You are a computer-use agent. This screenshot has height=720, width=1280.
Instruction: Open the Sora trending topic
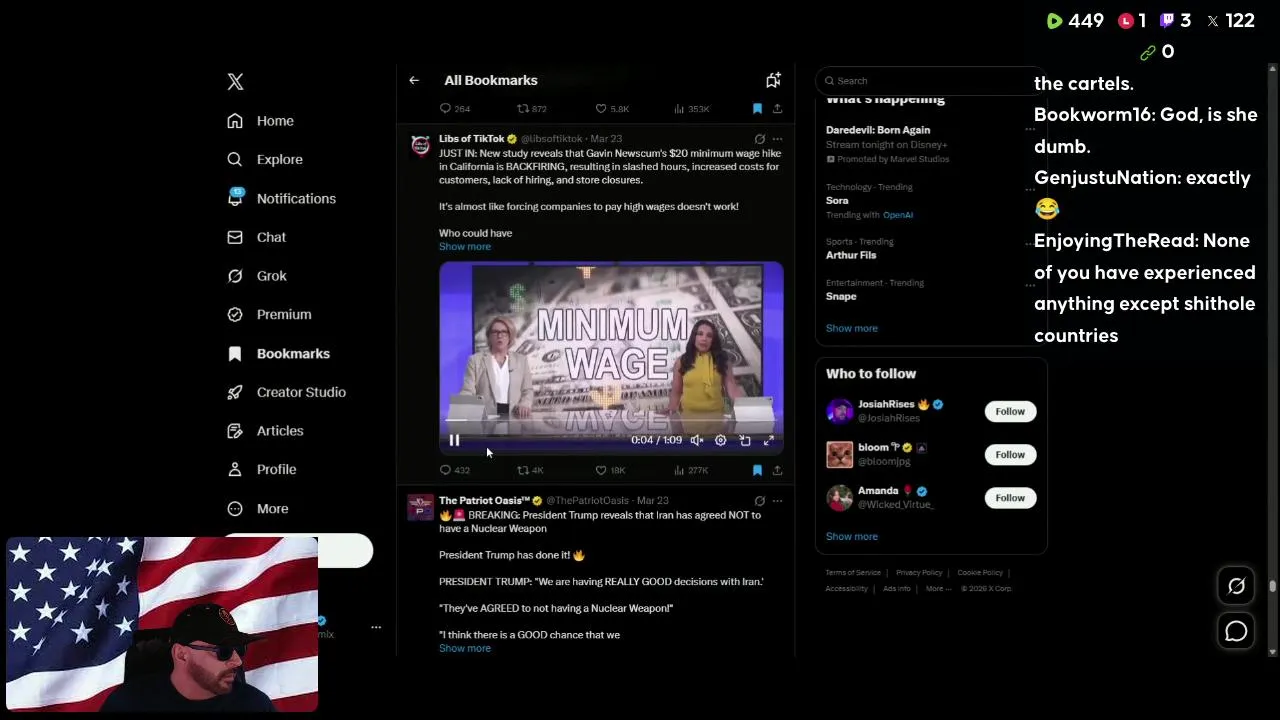pos(837,200)
